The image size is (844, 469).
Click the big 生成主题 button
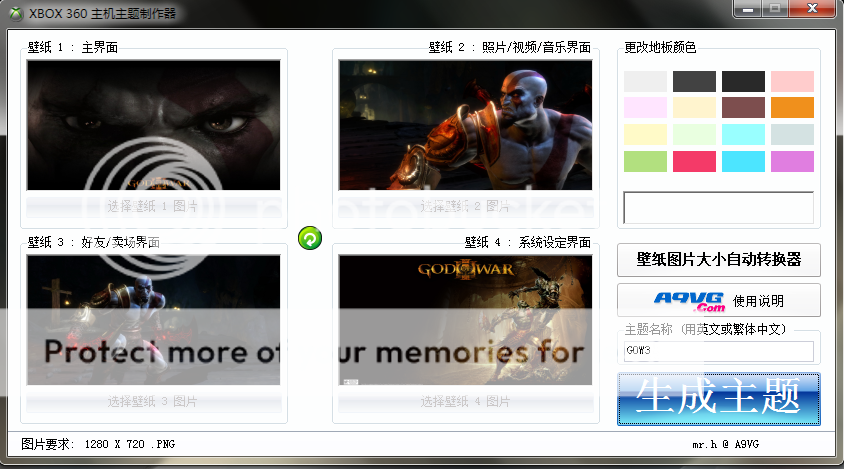(x=718, y=398)
